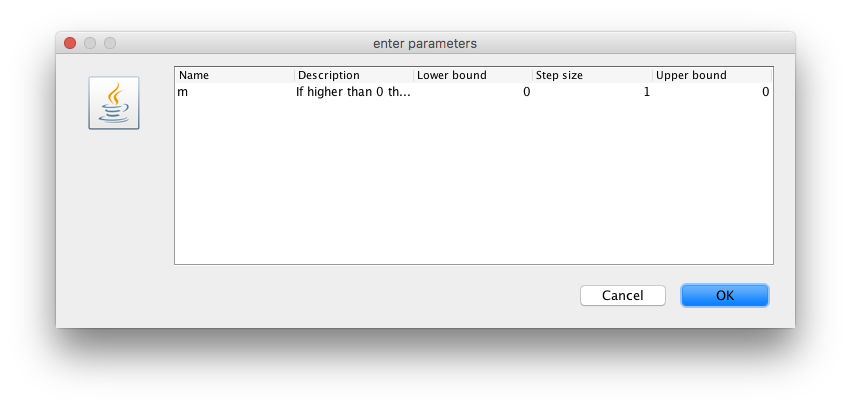The height and width of the screenshot is (408, 851).
Task: Click the divider between Name and Description headers
Action: (x=295, y=75)
